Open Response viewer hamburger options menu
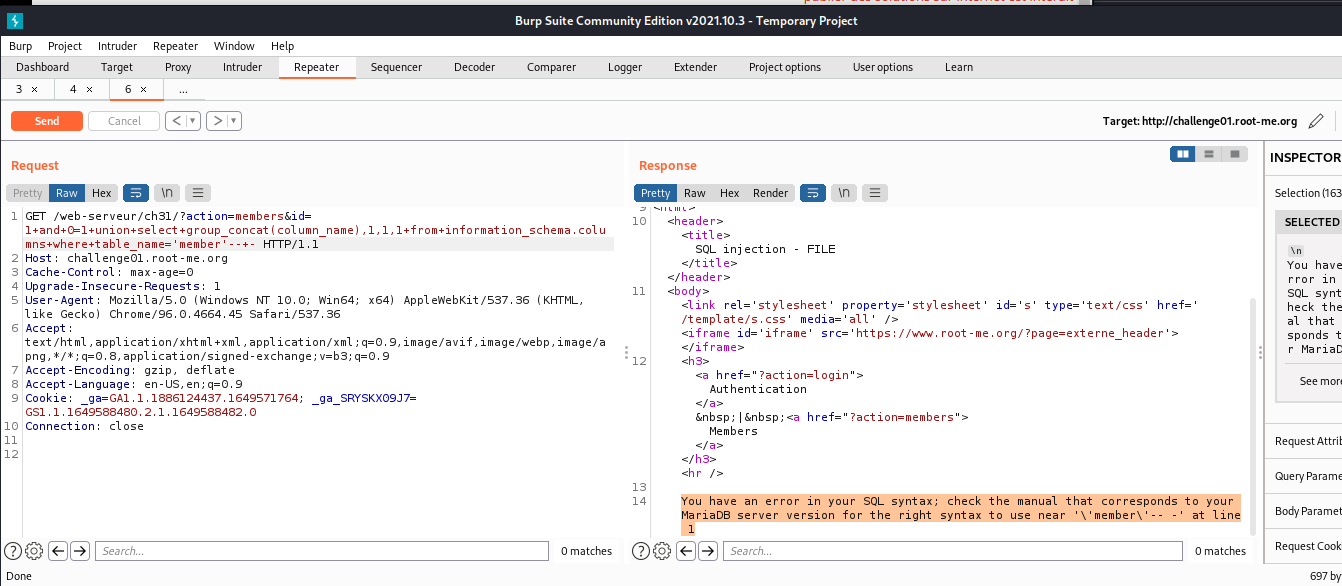The image size is (1342, 586). click(x=874, y=193)
